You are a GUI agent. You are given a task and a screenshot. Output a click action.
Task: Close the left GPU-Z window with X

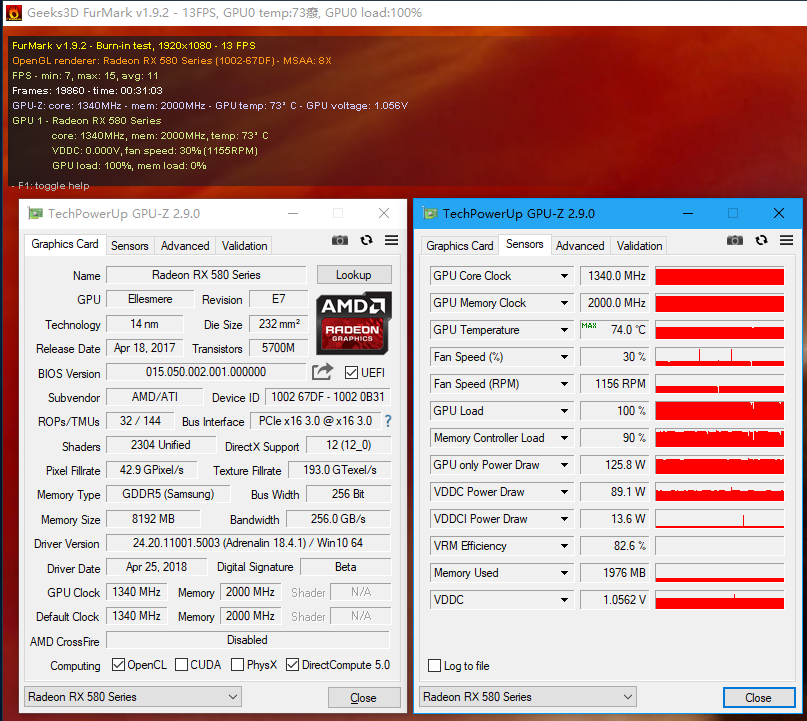point(384,213)
